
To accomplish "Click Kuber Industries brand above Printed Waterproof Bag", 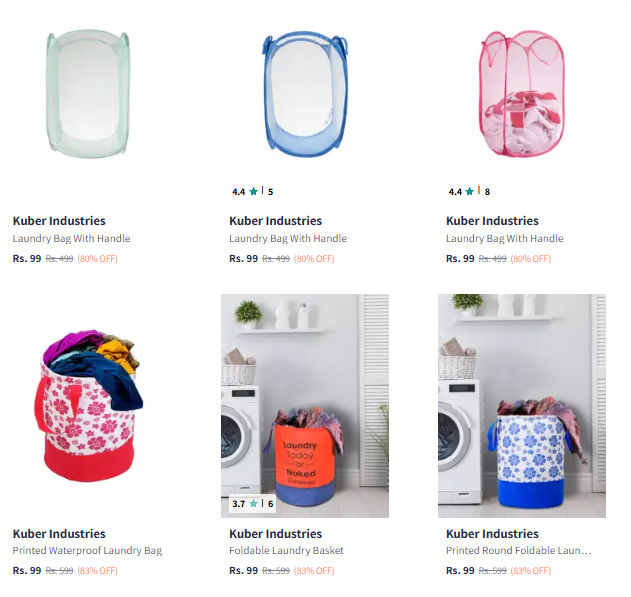I will (x=59, y=533).
